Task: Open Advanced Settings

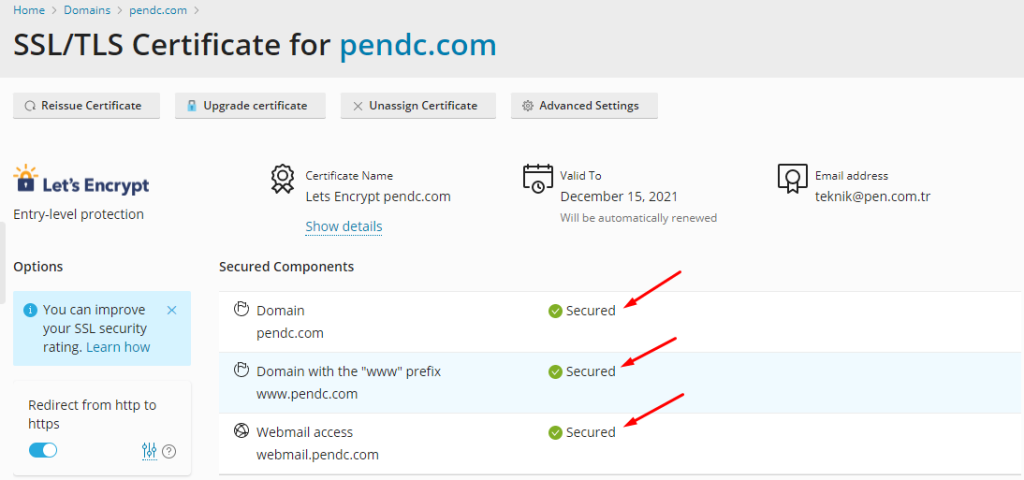Action: tap(584, 106)
